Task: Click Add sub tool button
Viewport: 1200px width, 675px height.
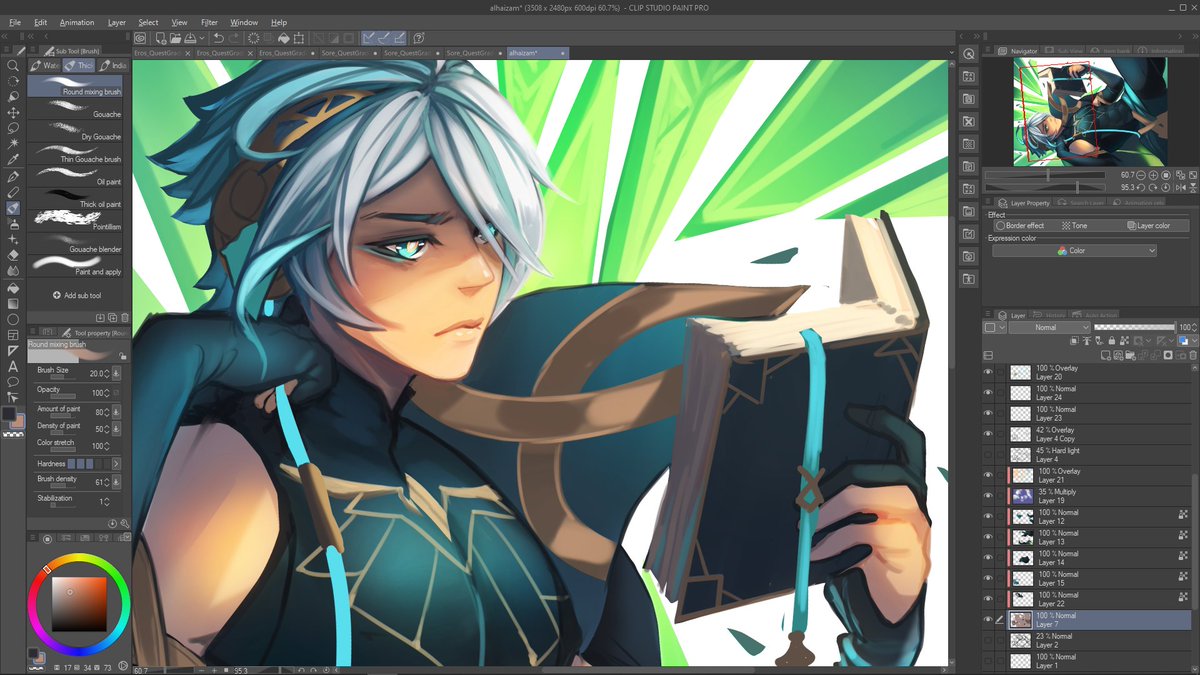Action: (77, 296)
